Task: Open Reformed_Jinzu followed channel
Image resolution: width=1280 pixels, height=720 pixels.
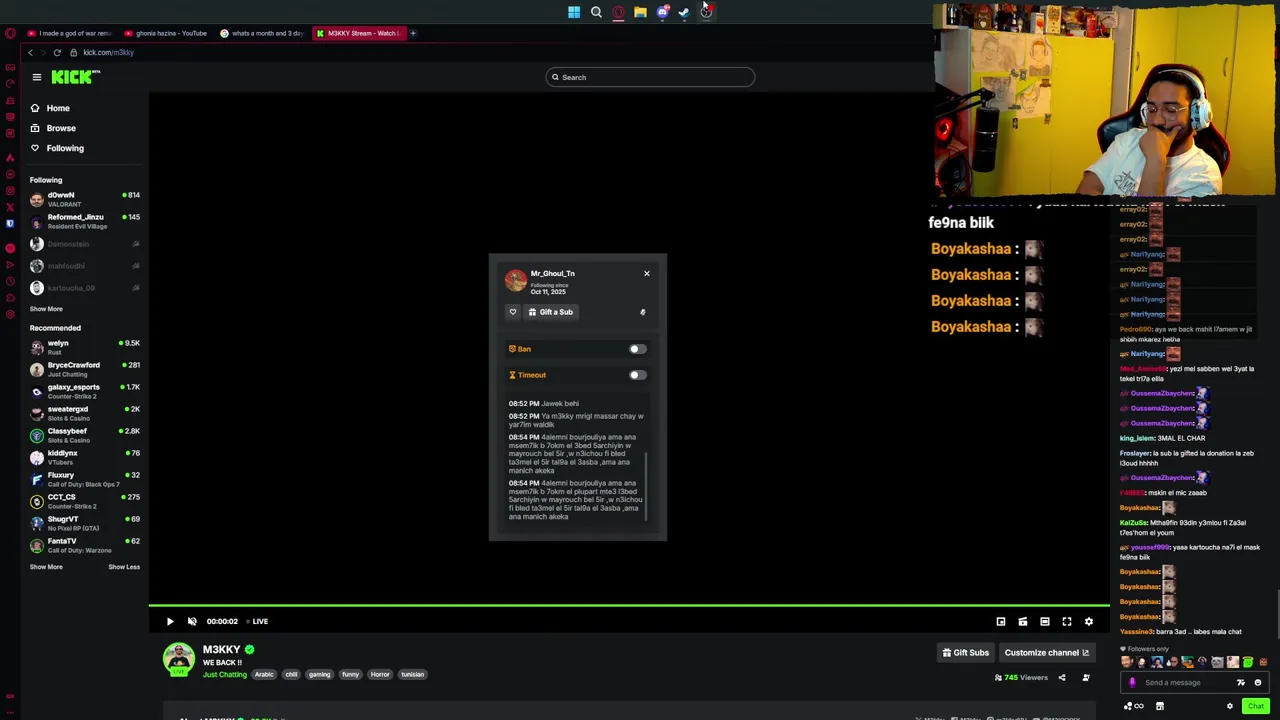Action: [x=85, y=221]
